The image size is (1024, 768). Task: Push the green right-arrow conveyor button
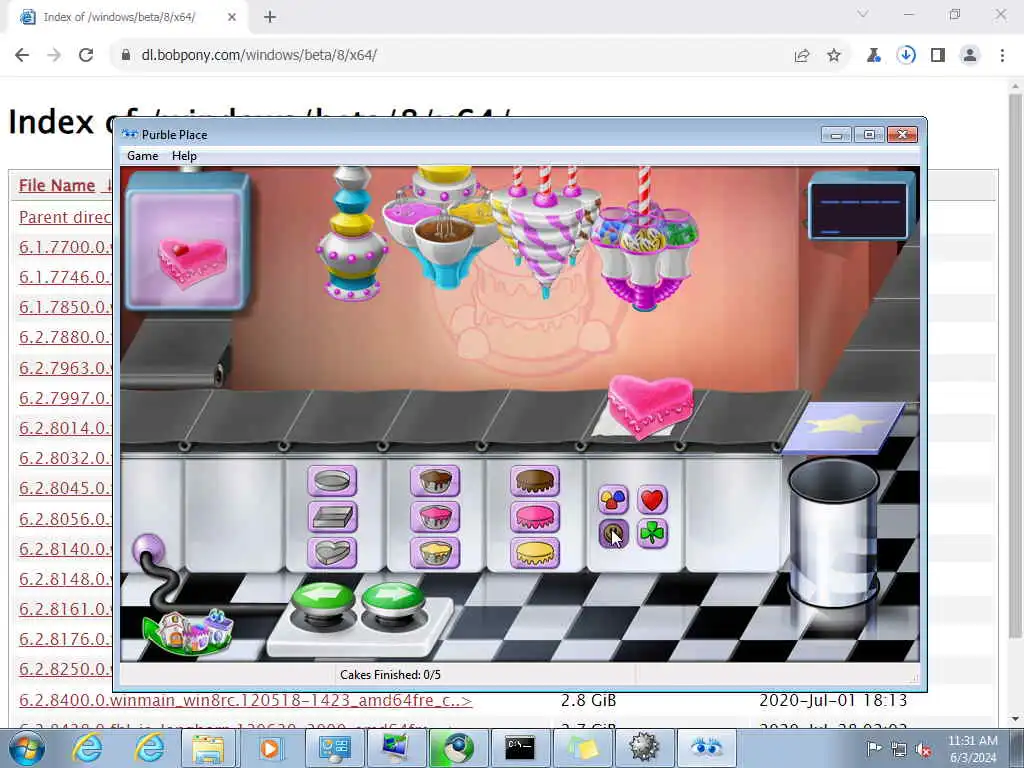tap(392, 599)
